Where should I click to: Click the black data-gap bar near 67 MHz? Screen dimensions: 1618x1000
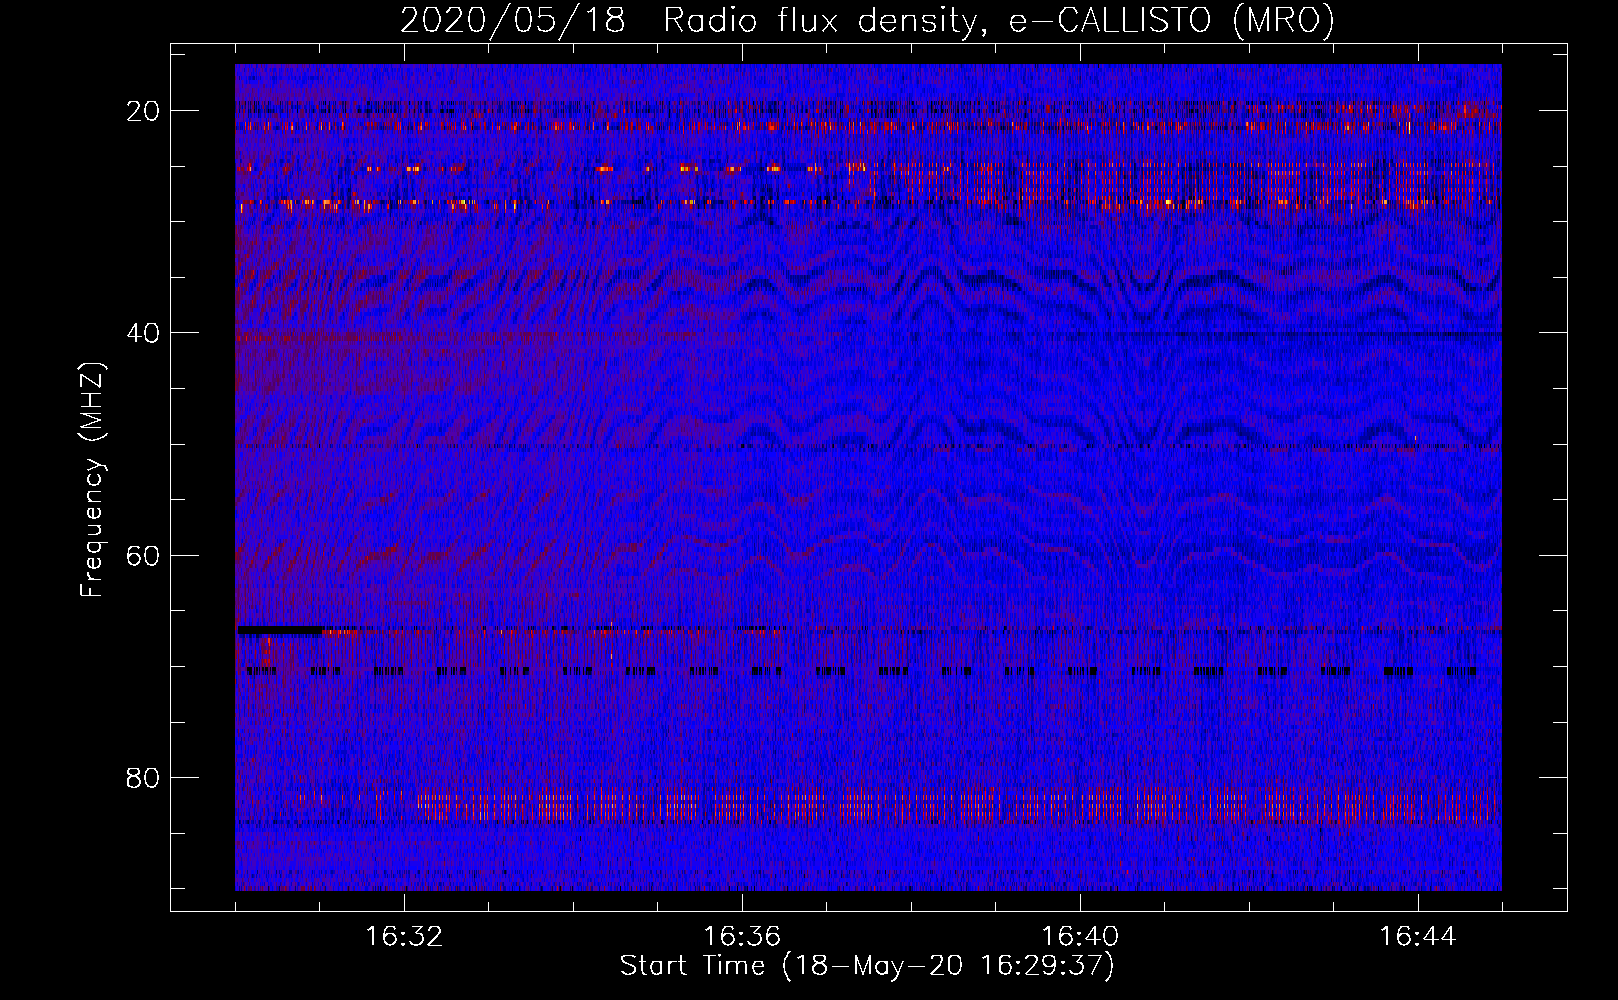[x=279, y=630]
